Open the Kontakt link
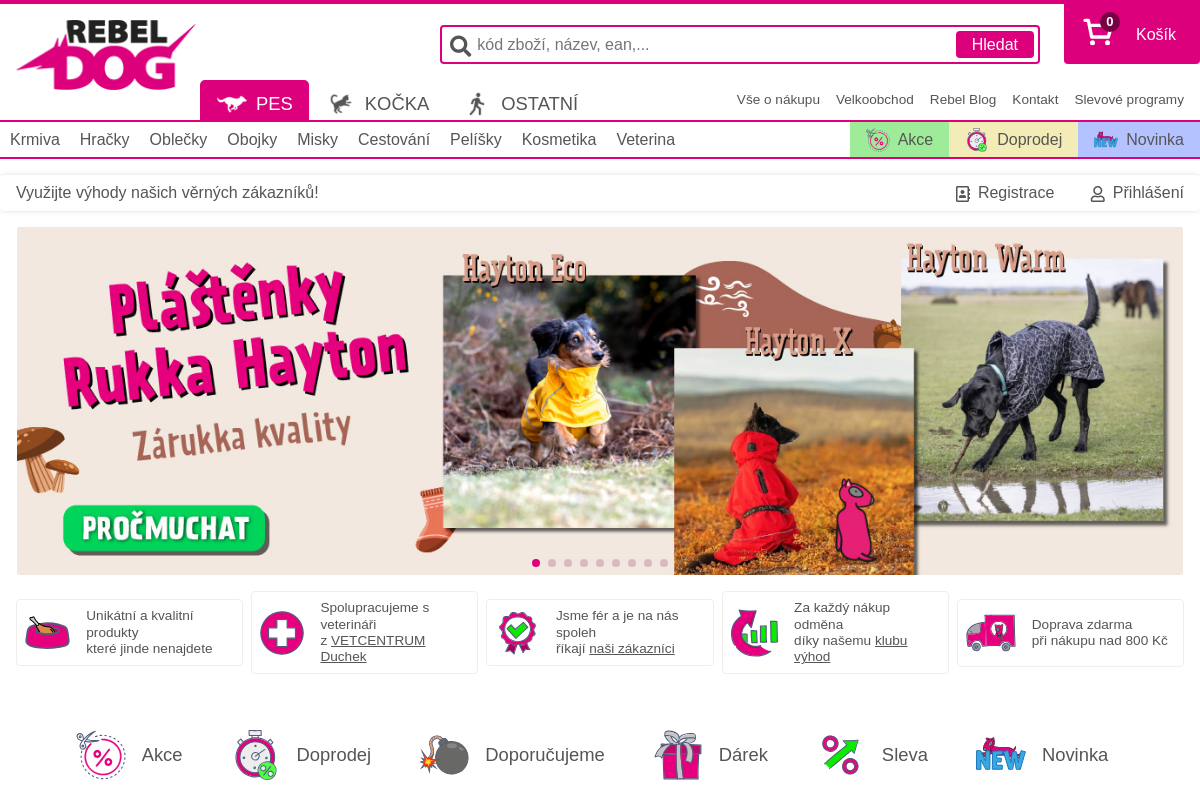This screenshot has width=1200, height=800. [x=1035, y=99]
